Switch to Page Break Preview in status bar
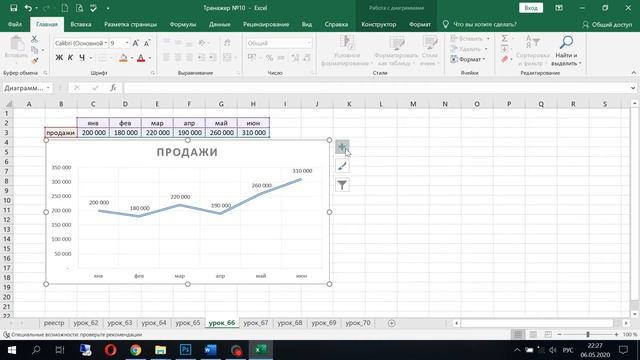 tap(548, 334)
